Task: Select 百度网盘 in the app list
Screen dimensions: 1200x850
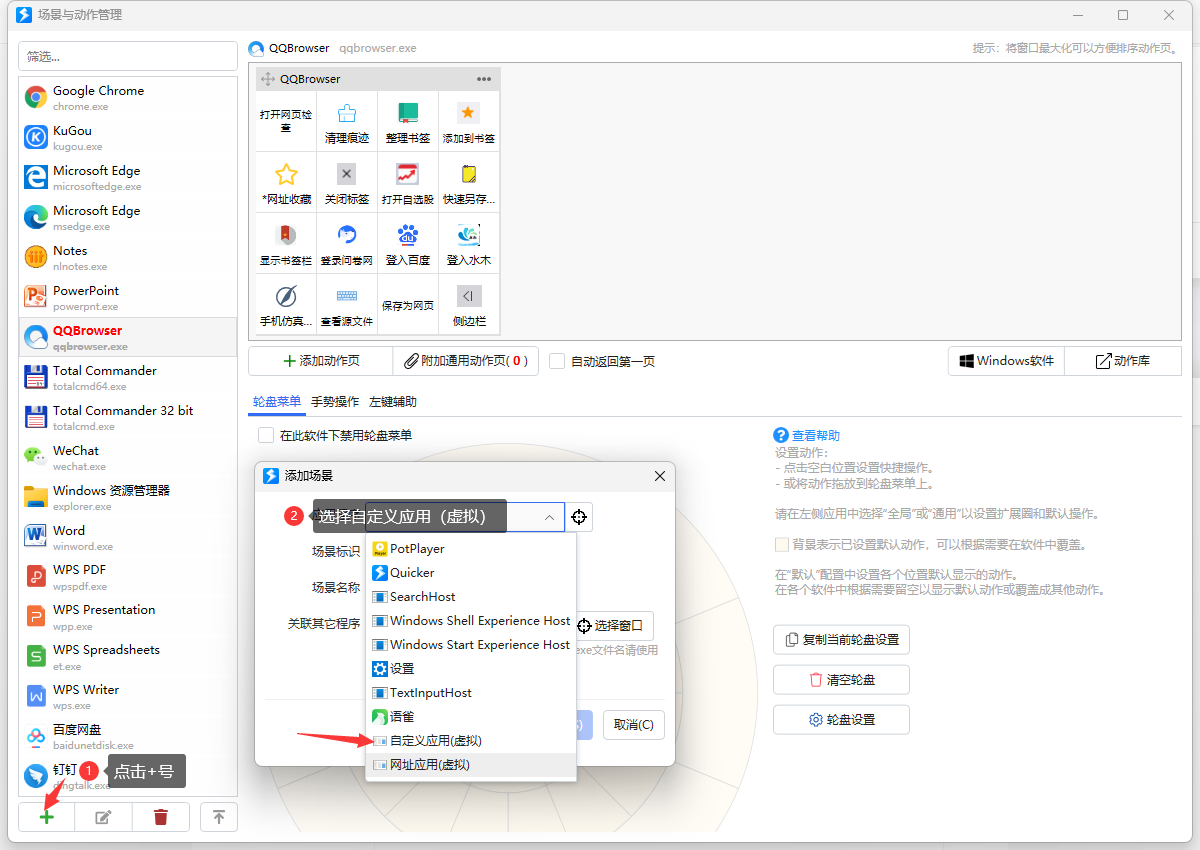Action: coord(128,736)
